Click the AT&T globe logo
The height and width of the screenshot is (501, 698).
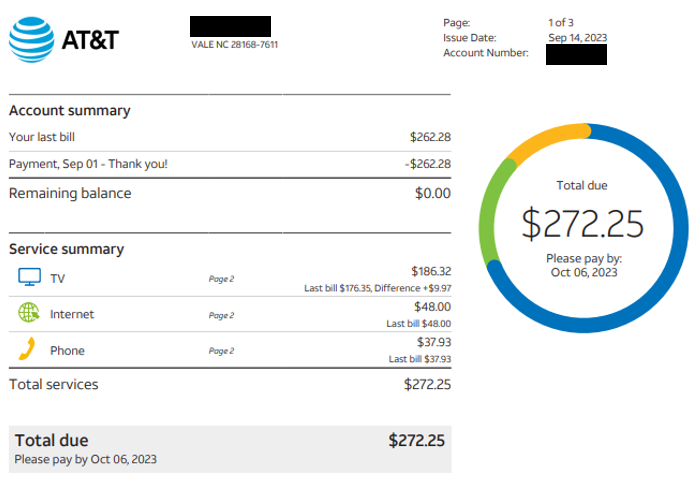32,40
